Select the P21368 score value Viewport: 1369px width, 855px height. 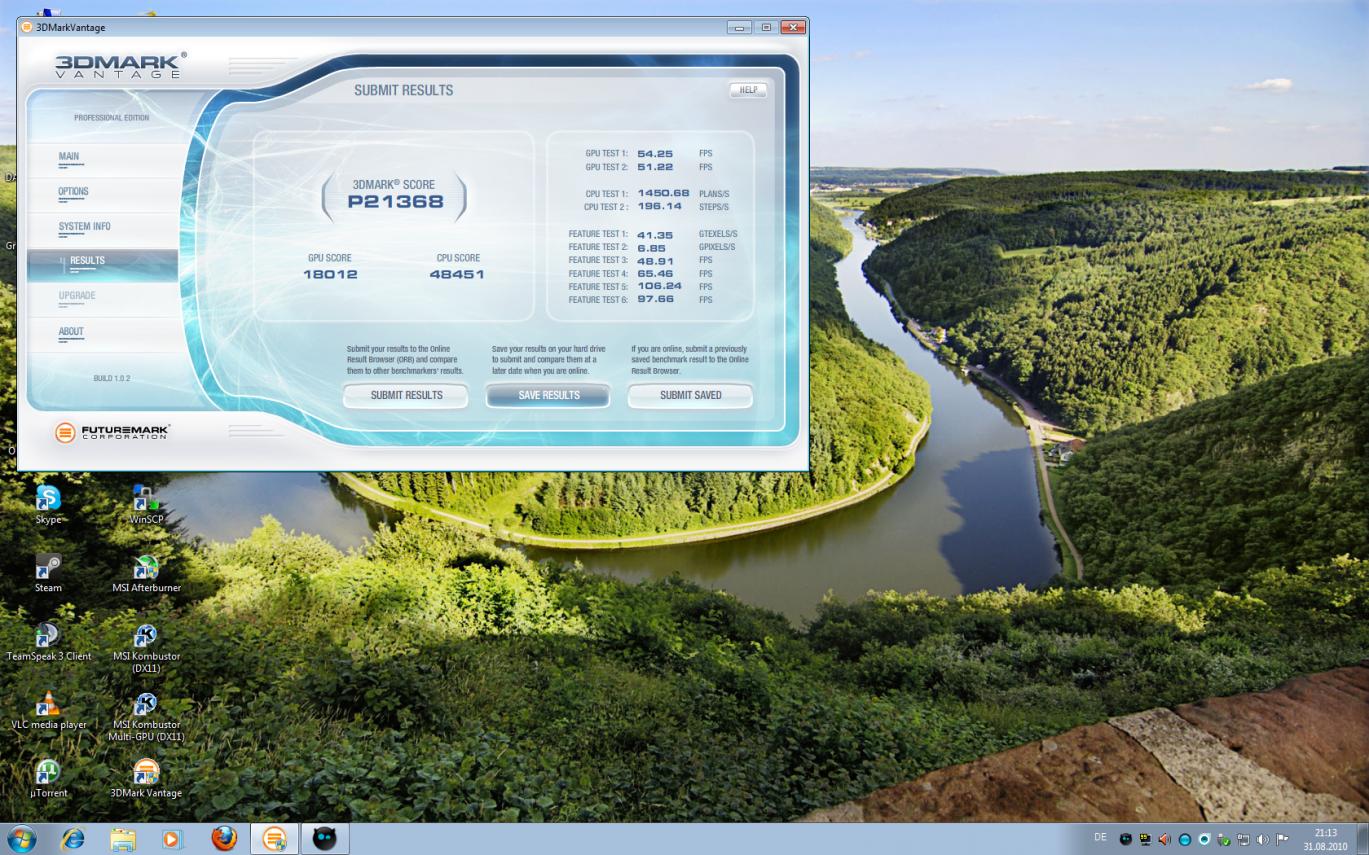tap(395, 202)
